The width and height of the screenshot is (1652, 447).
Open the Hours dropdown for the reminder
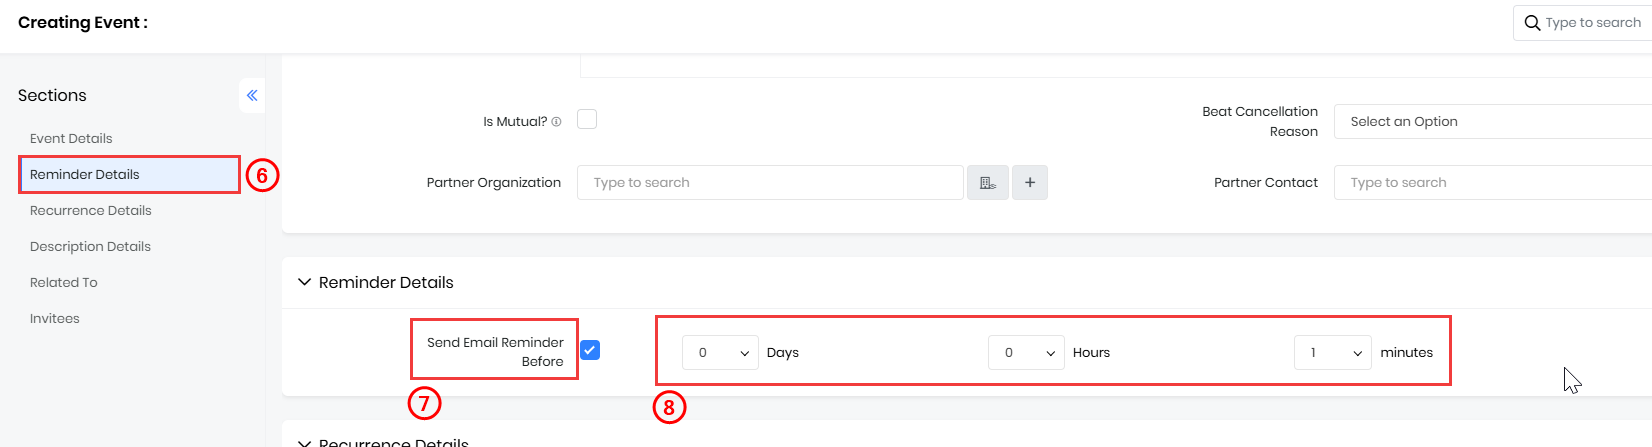pyautogui.click(x=1026, y=353)
